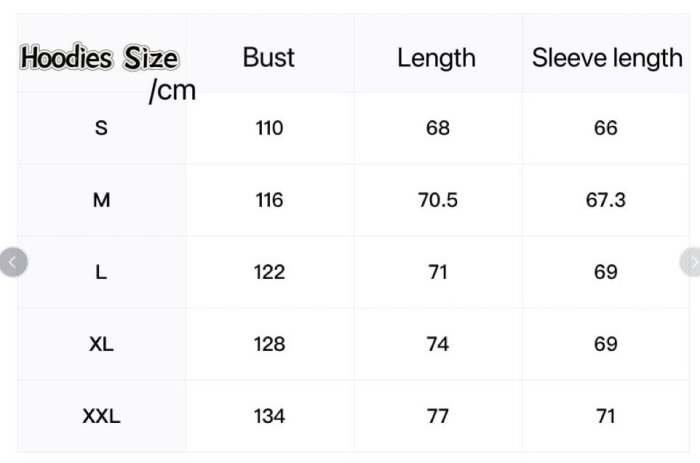Click the length value 74 for size XL
This screenshot has height=463, width=700.
click(437, 344)
